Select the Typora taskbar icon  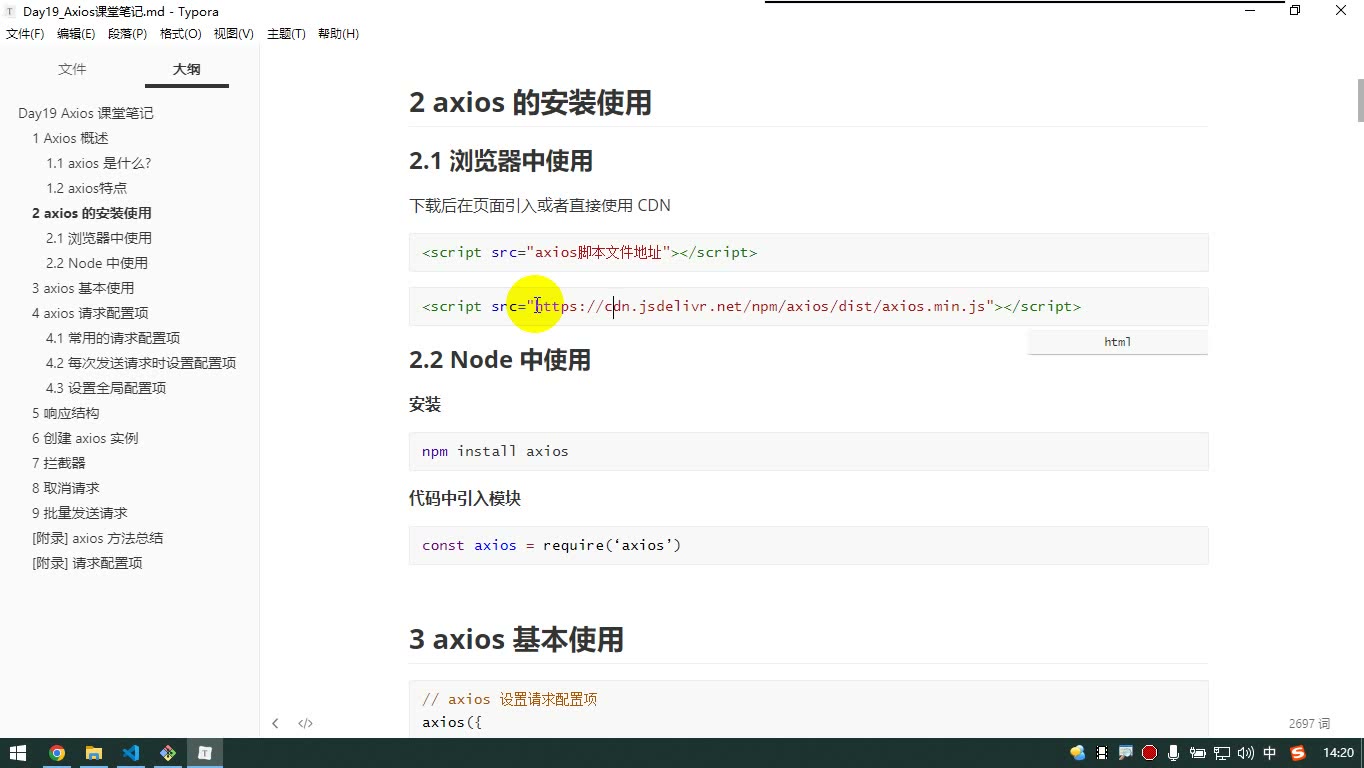(x=204, y=753)
